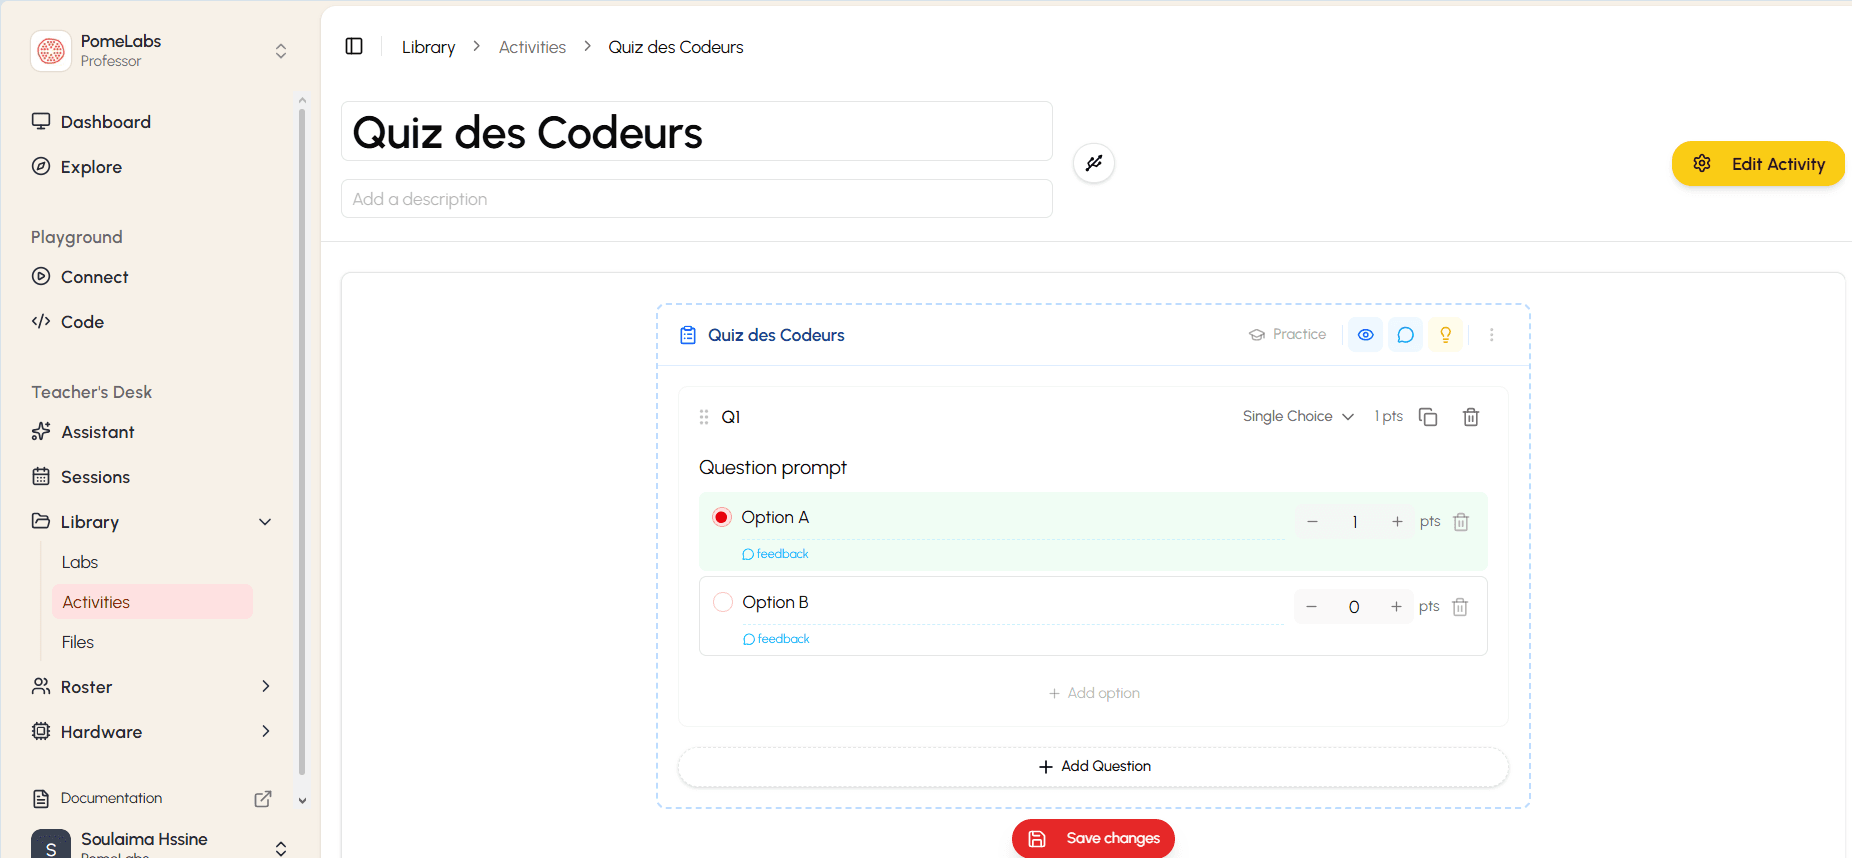Click the sidebar scroll up arrow

302,101
